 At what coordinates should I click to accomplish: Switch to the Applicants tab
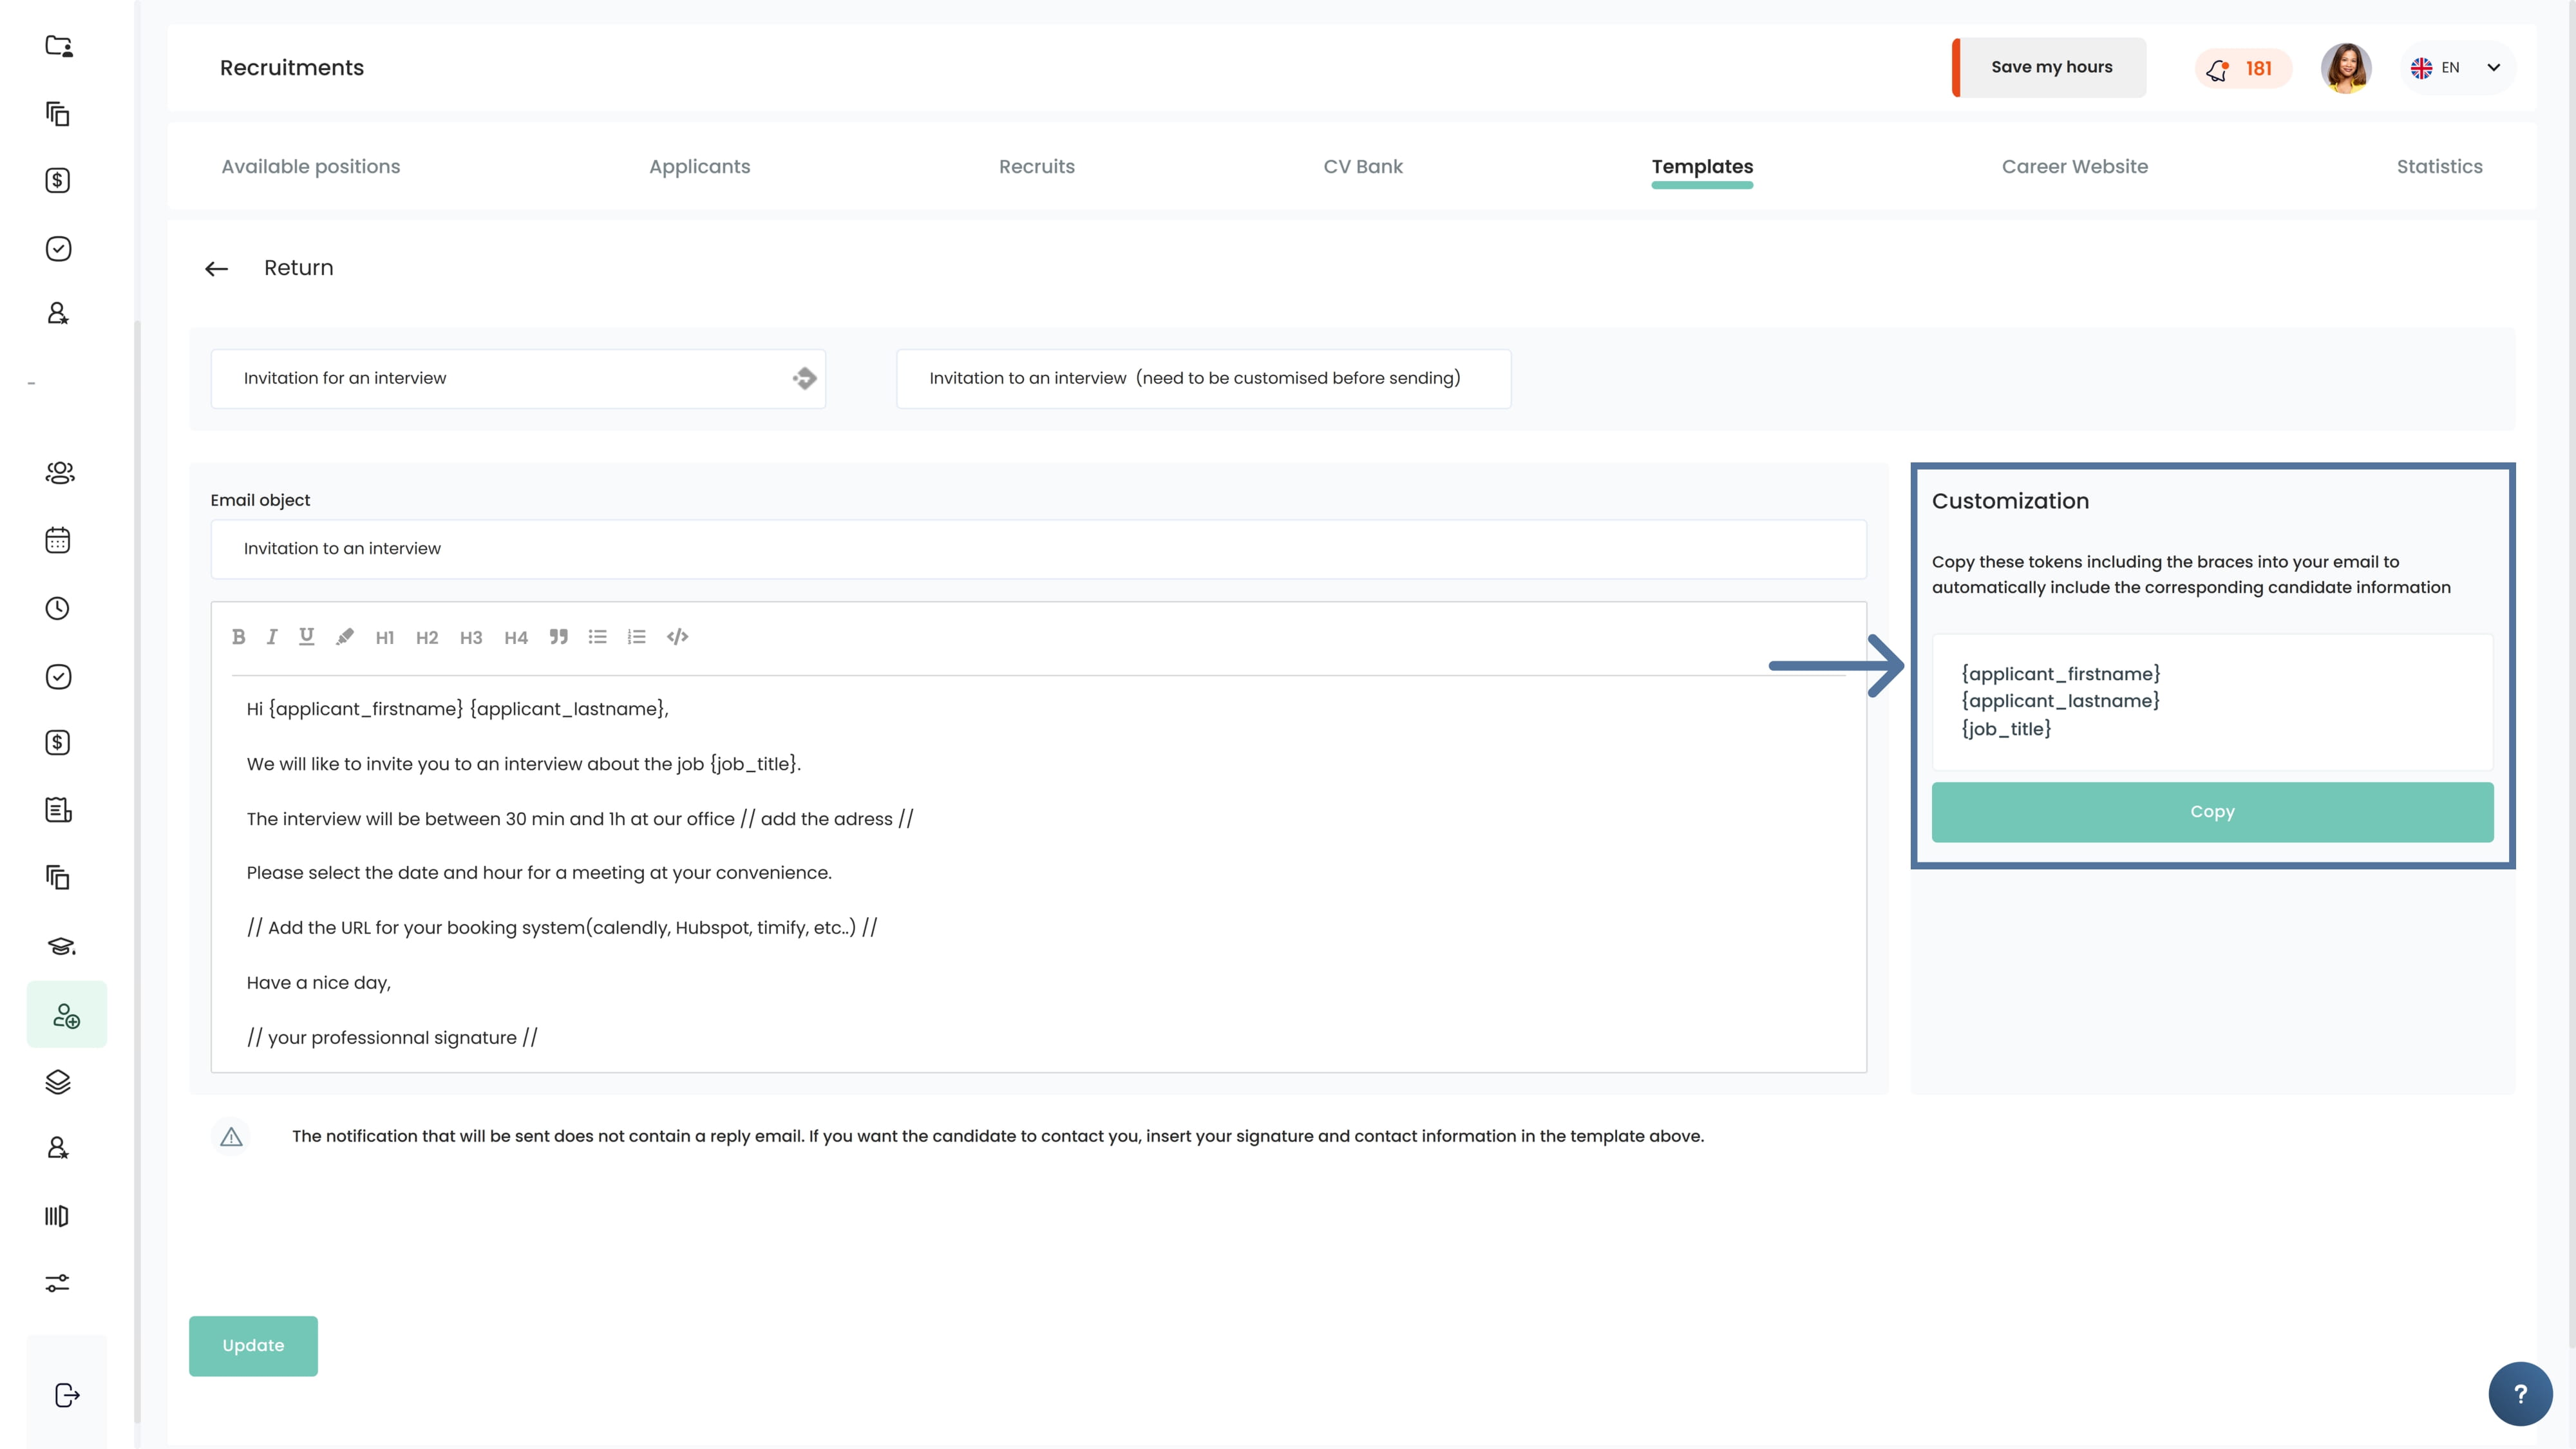pyautogui.click(x=700, y=167)
